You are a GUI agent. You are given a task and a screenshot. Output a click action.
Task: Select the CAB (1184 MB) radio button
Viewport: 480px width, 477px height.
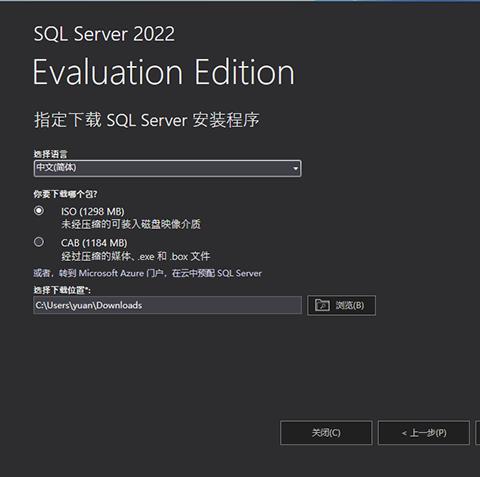tap(39, 242)
